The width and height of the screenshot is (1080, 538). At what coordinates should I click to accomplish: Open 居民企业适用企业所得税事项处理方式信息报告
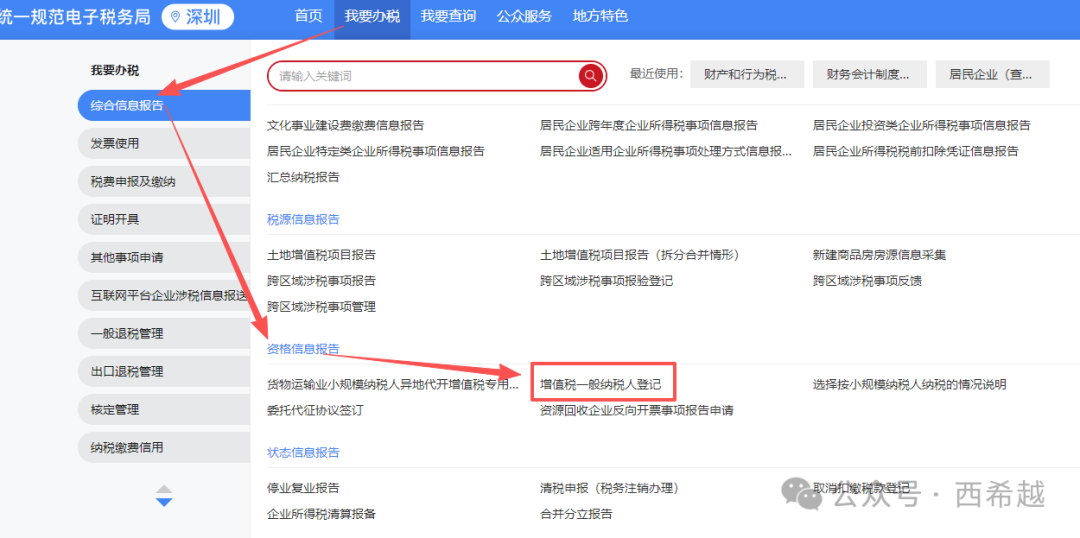pos(666,151)
